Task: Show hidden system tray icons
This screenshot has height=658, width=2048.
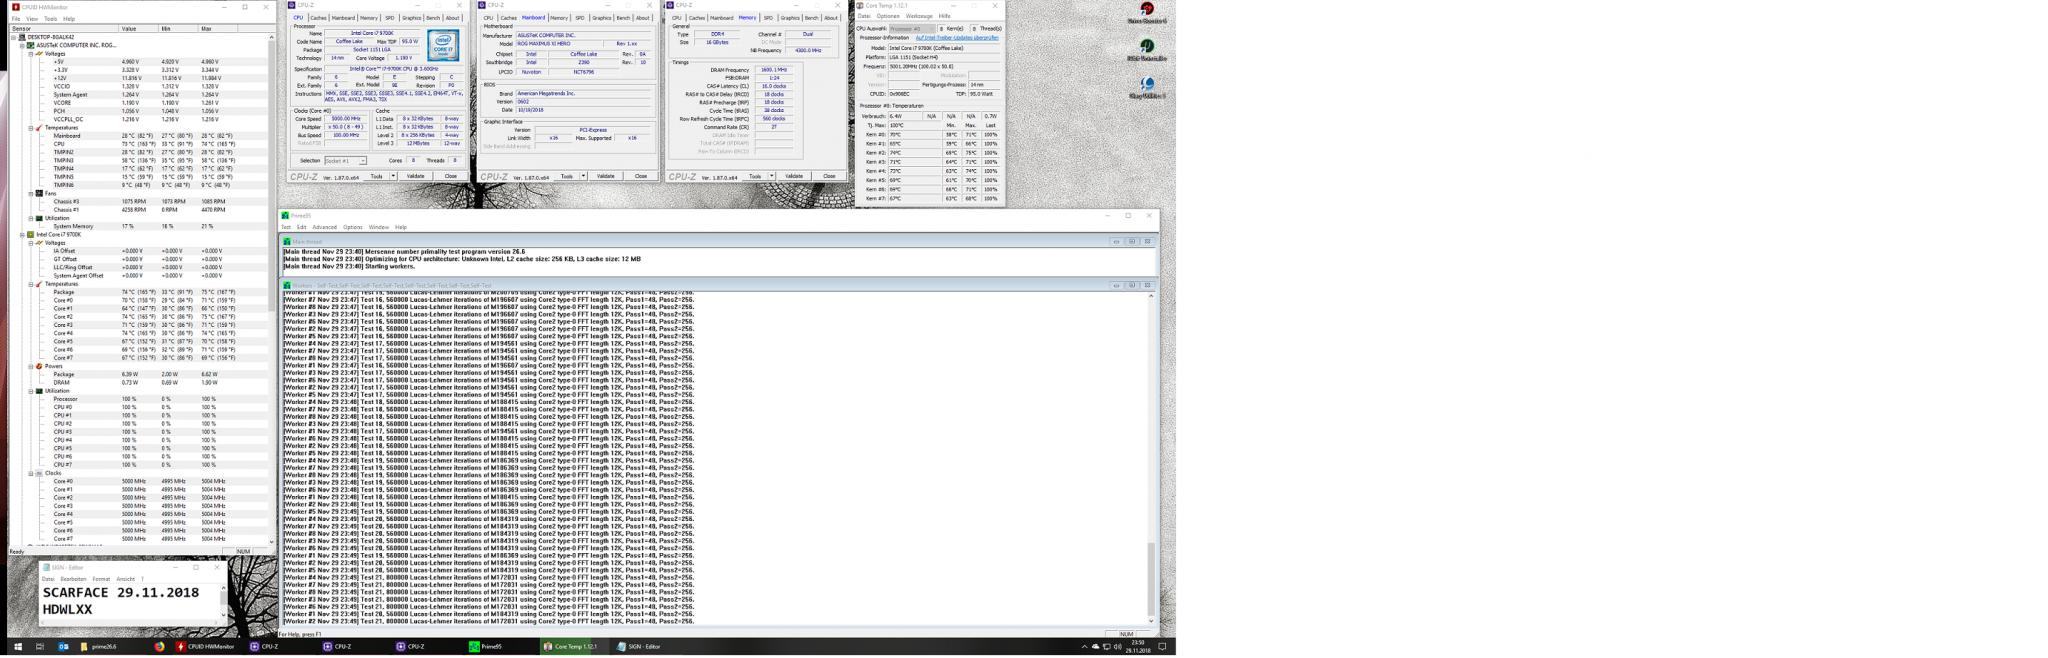Action: pyautogui.click(x=1084, y=647)
